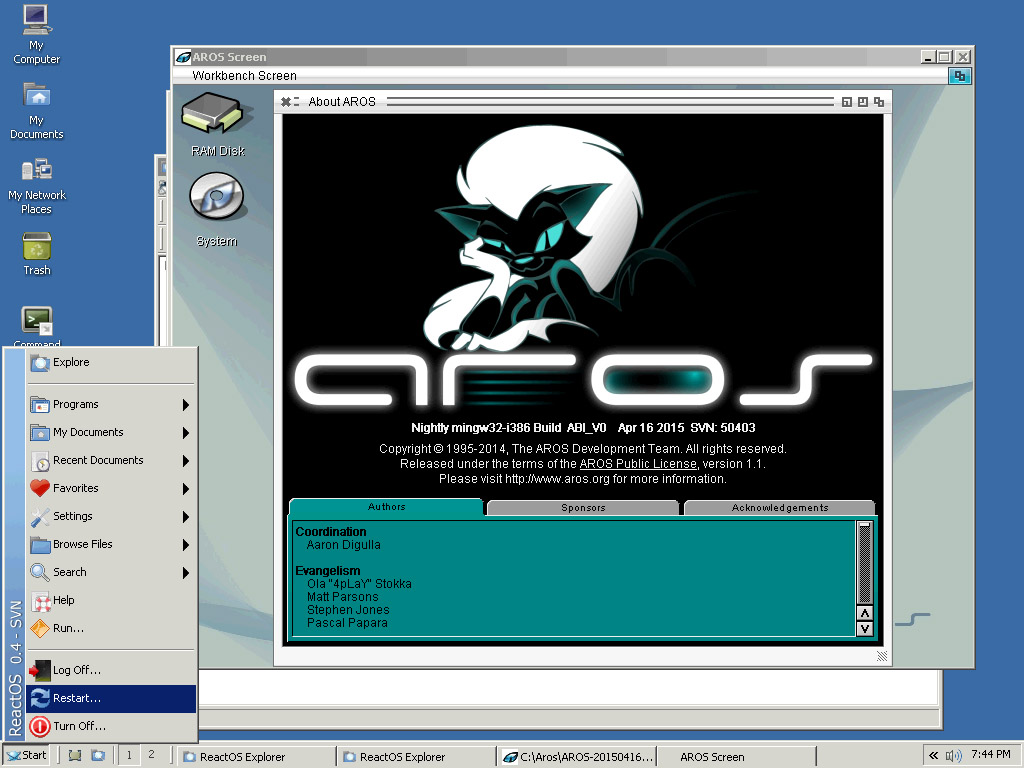The image size is (1024, 768).
Task: Expand the Programs submenu arrow
Action: (186, 405)
